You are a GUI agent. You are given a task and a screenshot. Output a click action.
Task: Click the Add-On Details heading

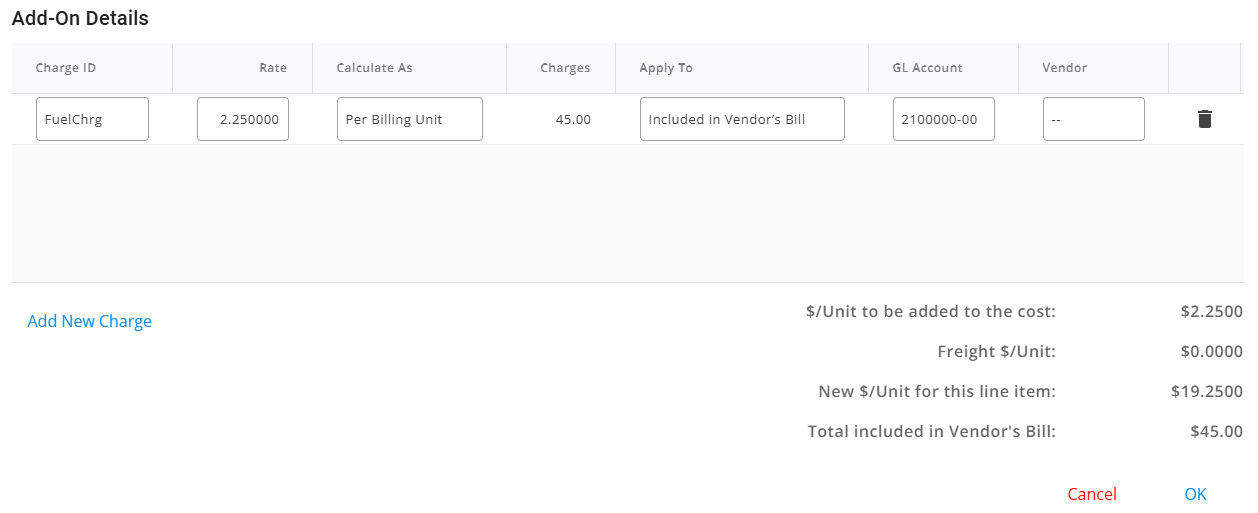coord(80,18)
